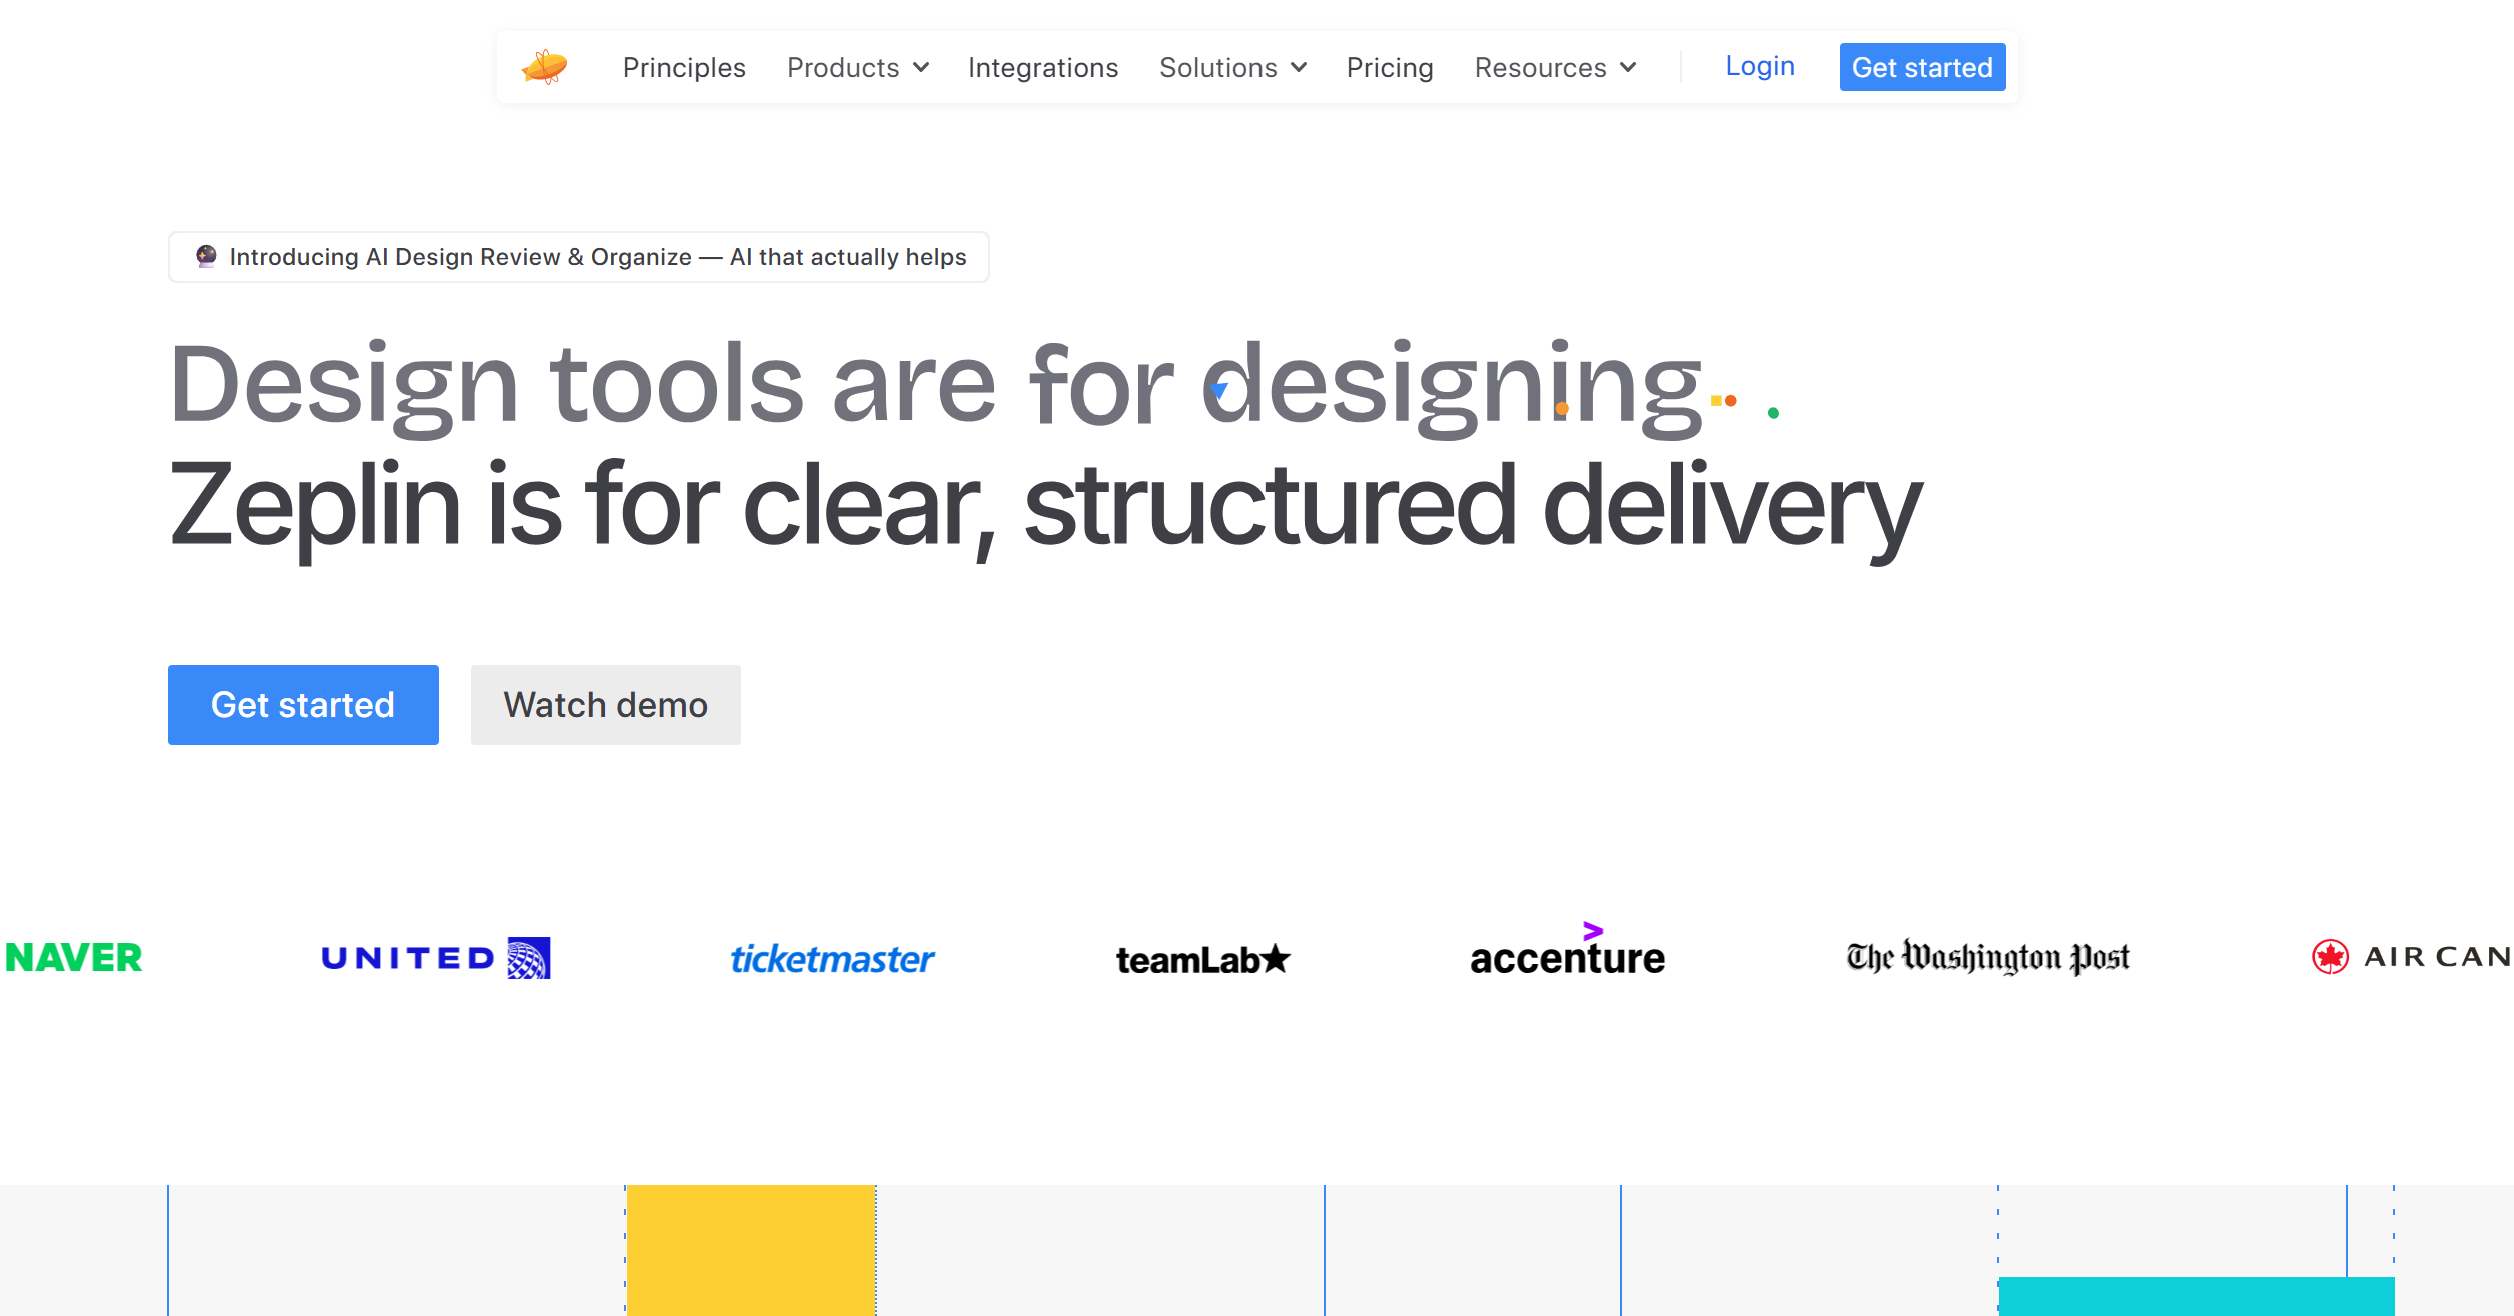Click the United globe logo icon

tap(529, 958)
